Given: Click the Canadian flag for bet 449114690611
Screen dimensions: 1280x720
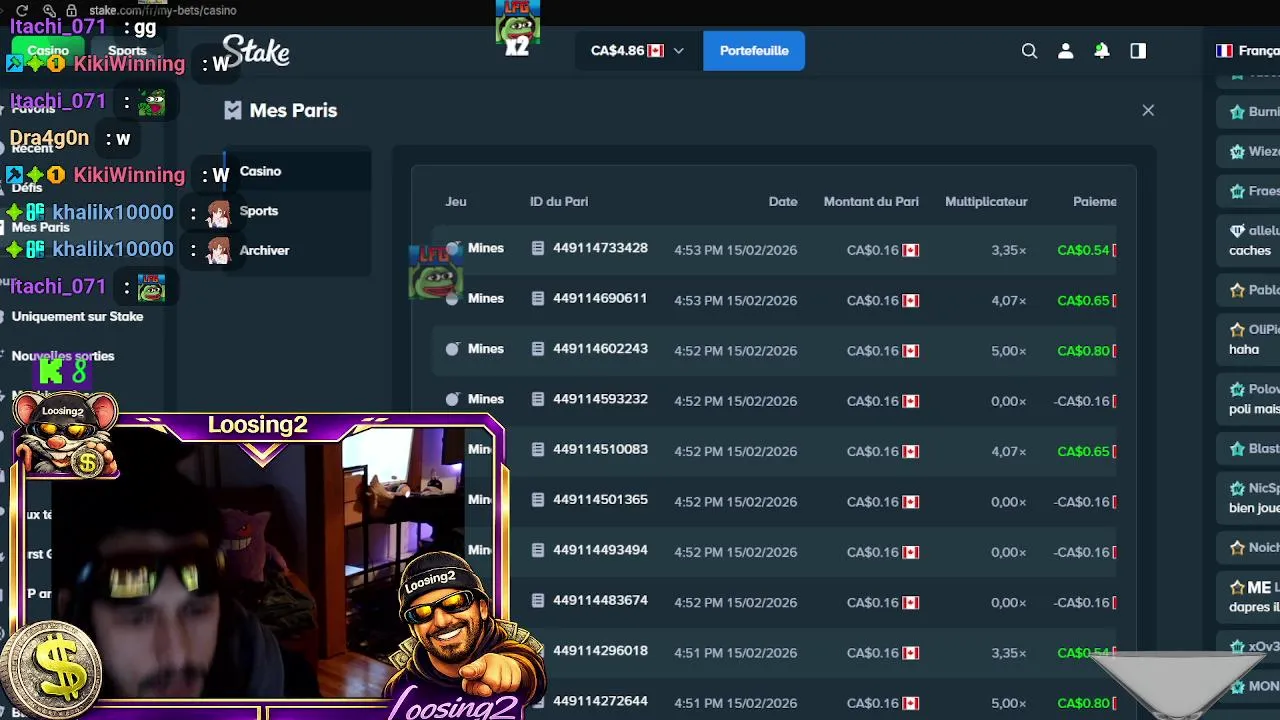Looking at the screenshot, I should pos(910,300).
